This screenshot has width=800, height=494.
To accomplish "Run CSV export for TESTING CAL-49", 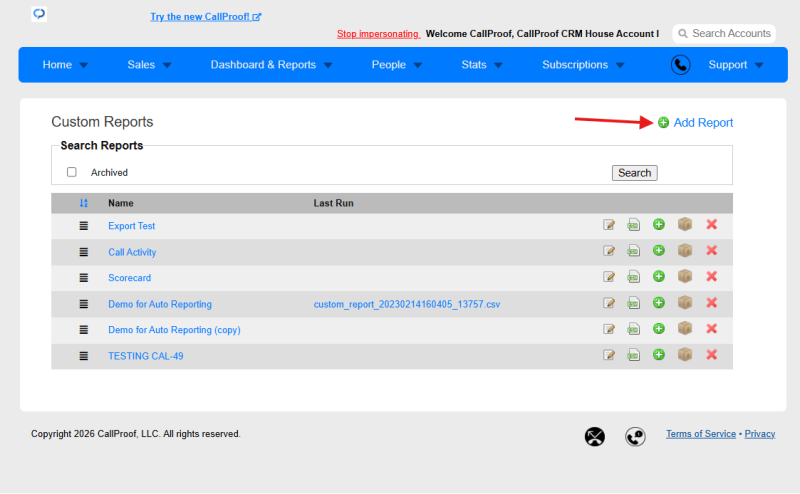I will (633, 355).
